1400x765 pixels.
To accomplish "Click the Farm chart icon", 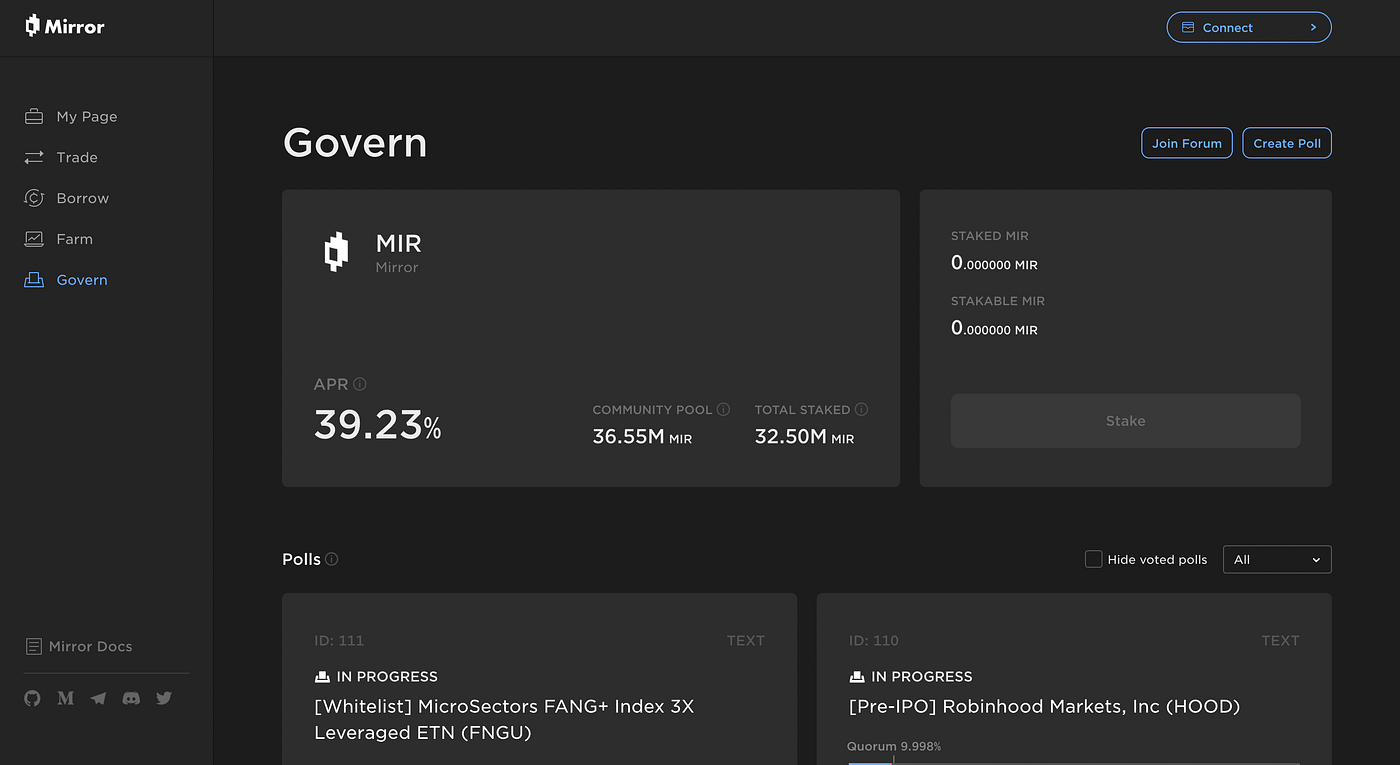I will 34,239.
